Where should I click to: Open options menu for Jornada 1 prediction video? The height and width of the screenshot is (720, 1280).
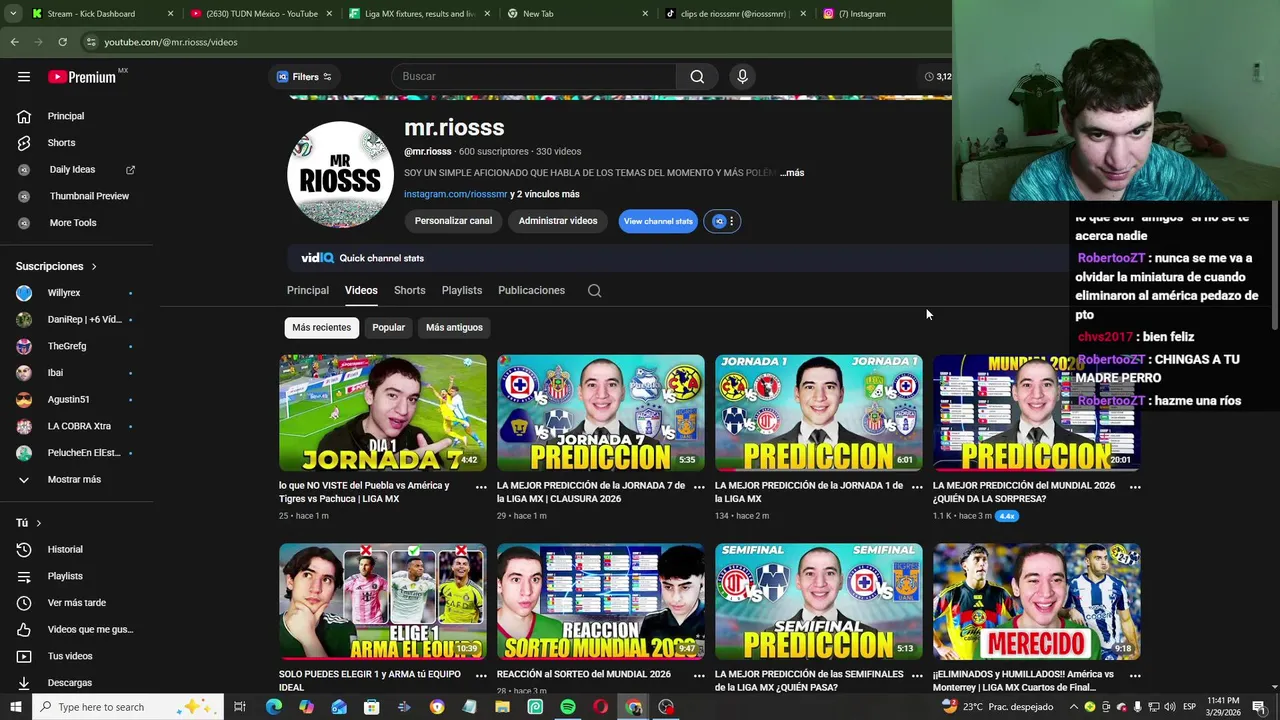(917, 487)
